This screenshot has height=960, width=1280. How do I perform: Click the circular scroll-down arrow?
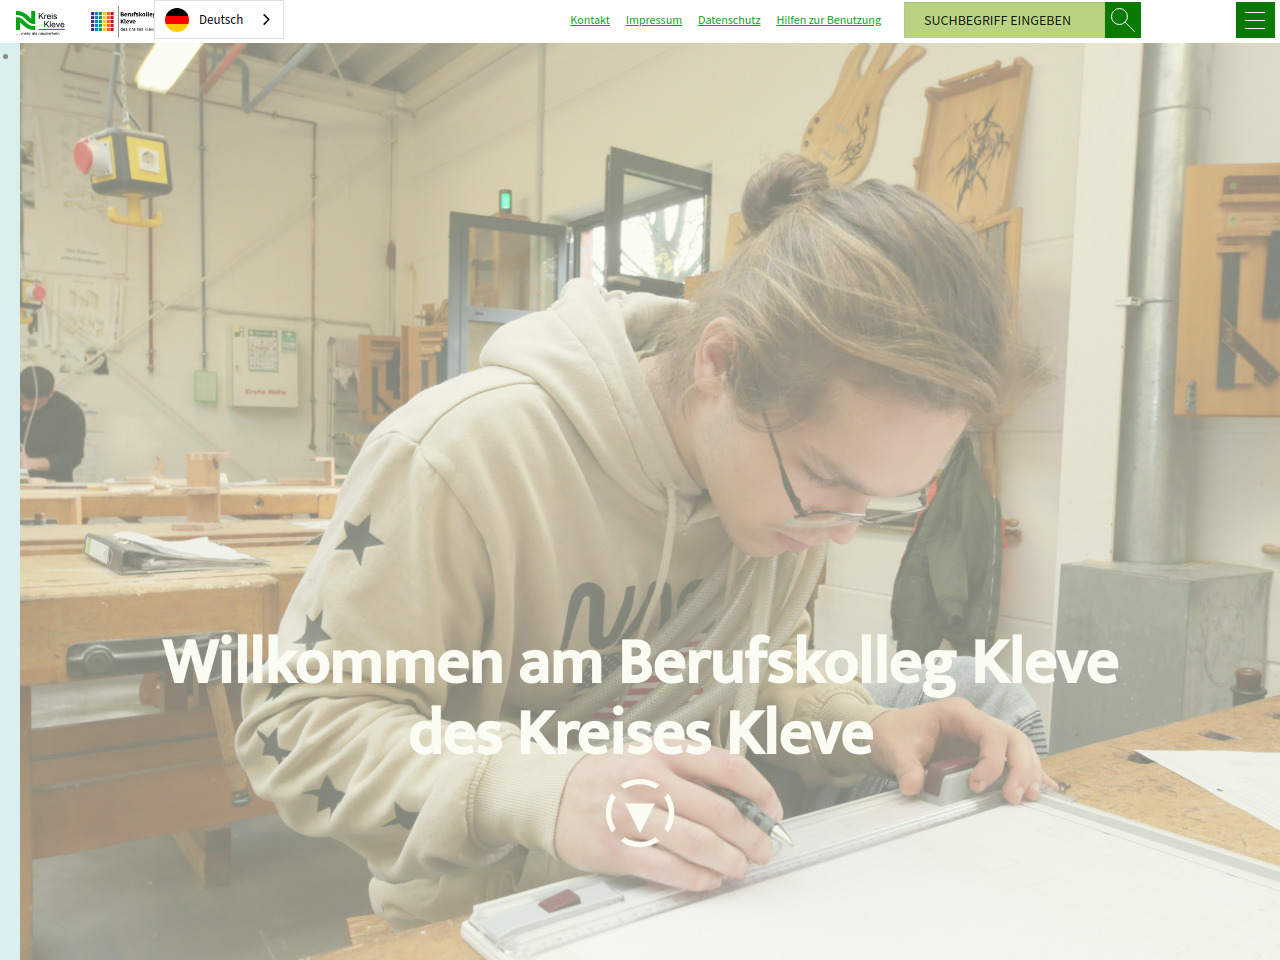click(640, 813)
